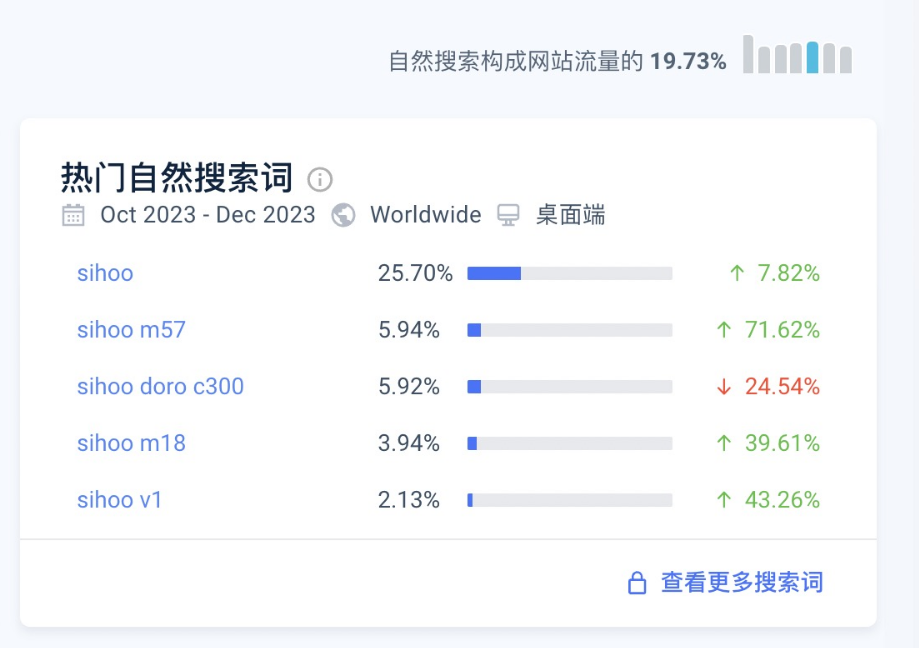Image resolution: width=919 pixels, height=648 pixels.
Task: Click the highlighted blue bar in the traffic chart
Action: pyautogui.click(x=812, y=57)
